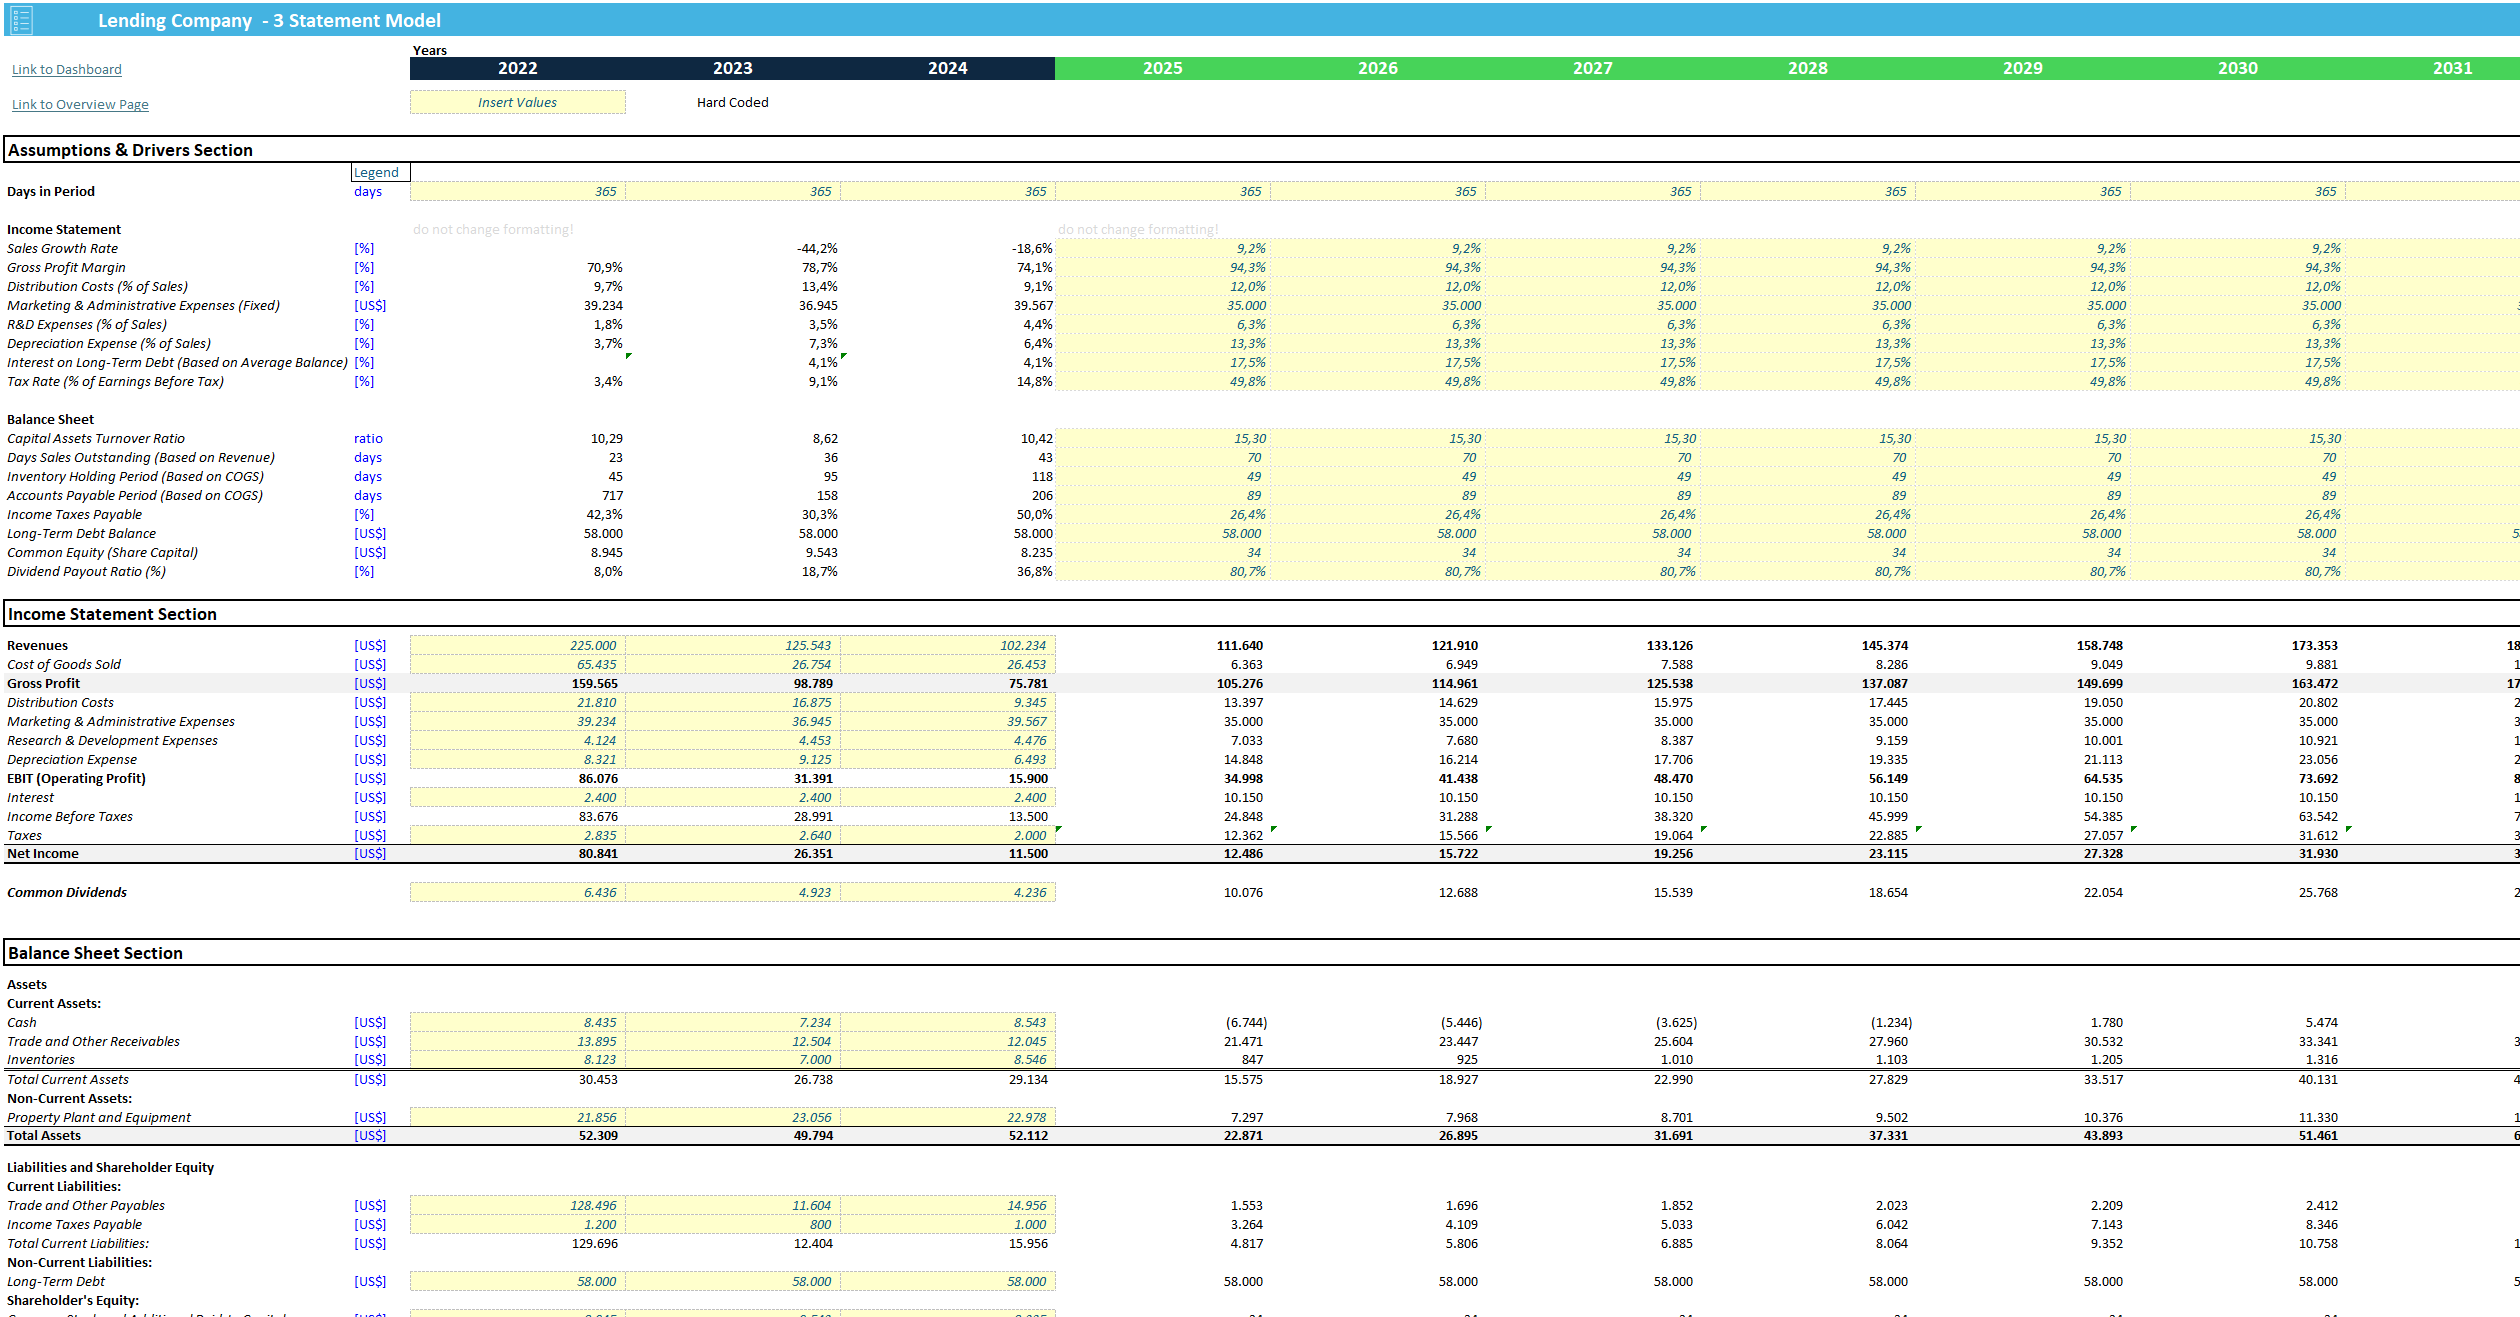Edit the Gross Profit Margin 2026 assumption cell
This screenshot has height=1317, width=2520.
[x=1377, y=267]
